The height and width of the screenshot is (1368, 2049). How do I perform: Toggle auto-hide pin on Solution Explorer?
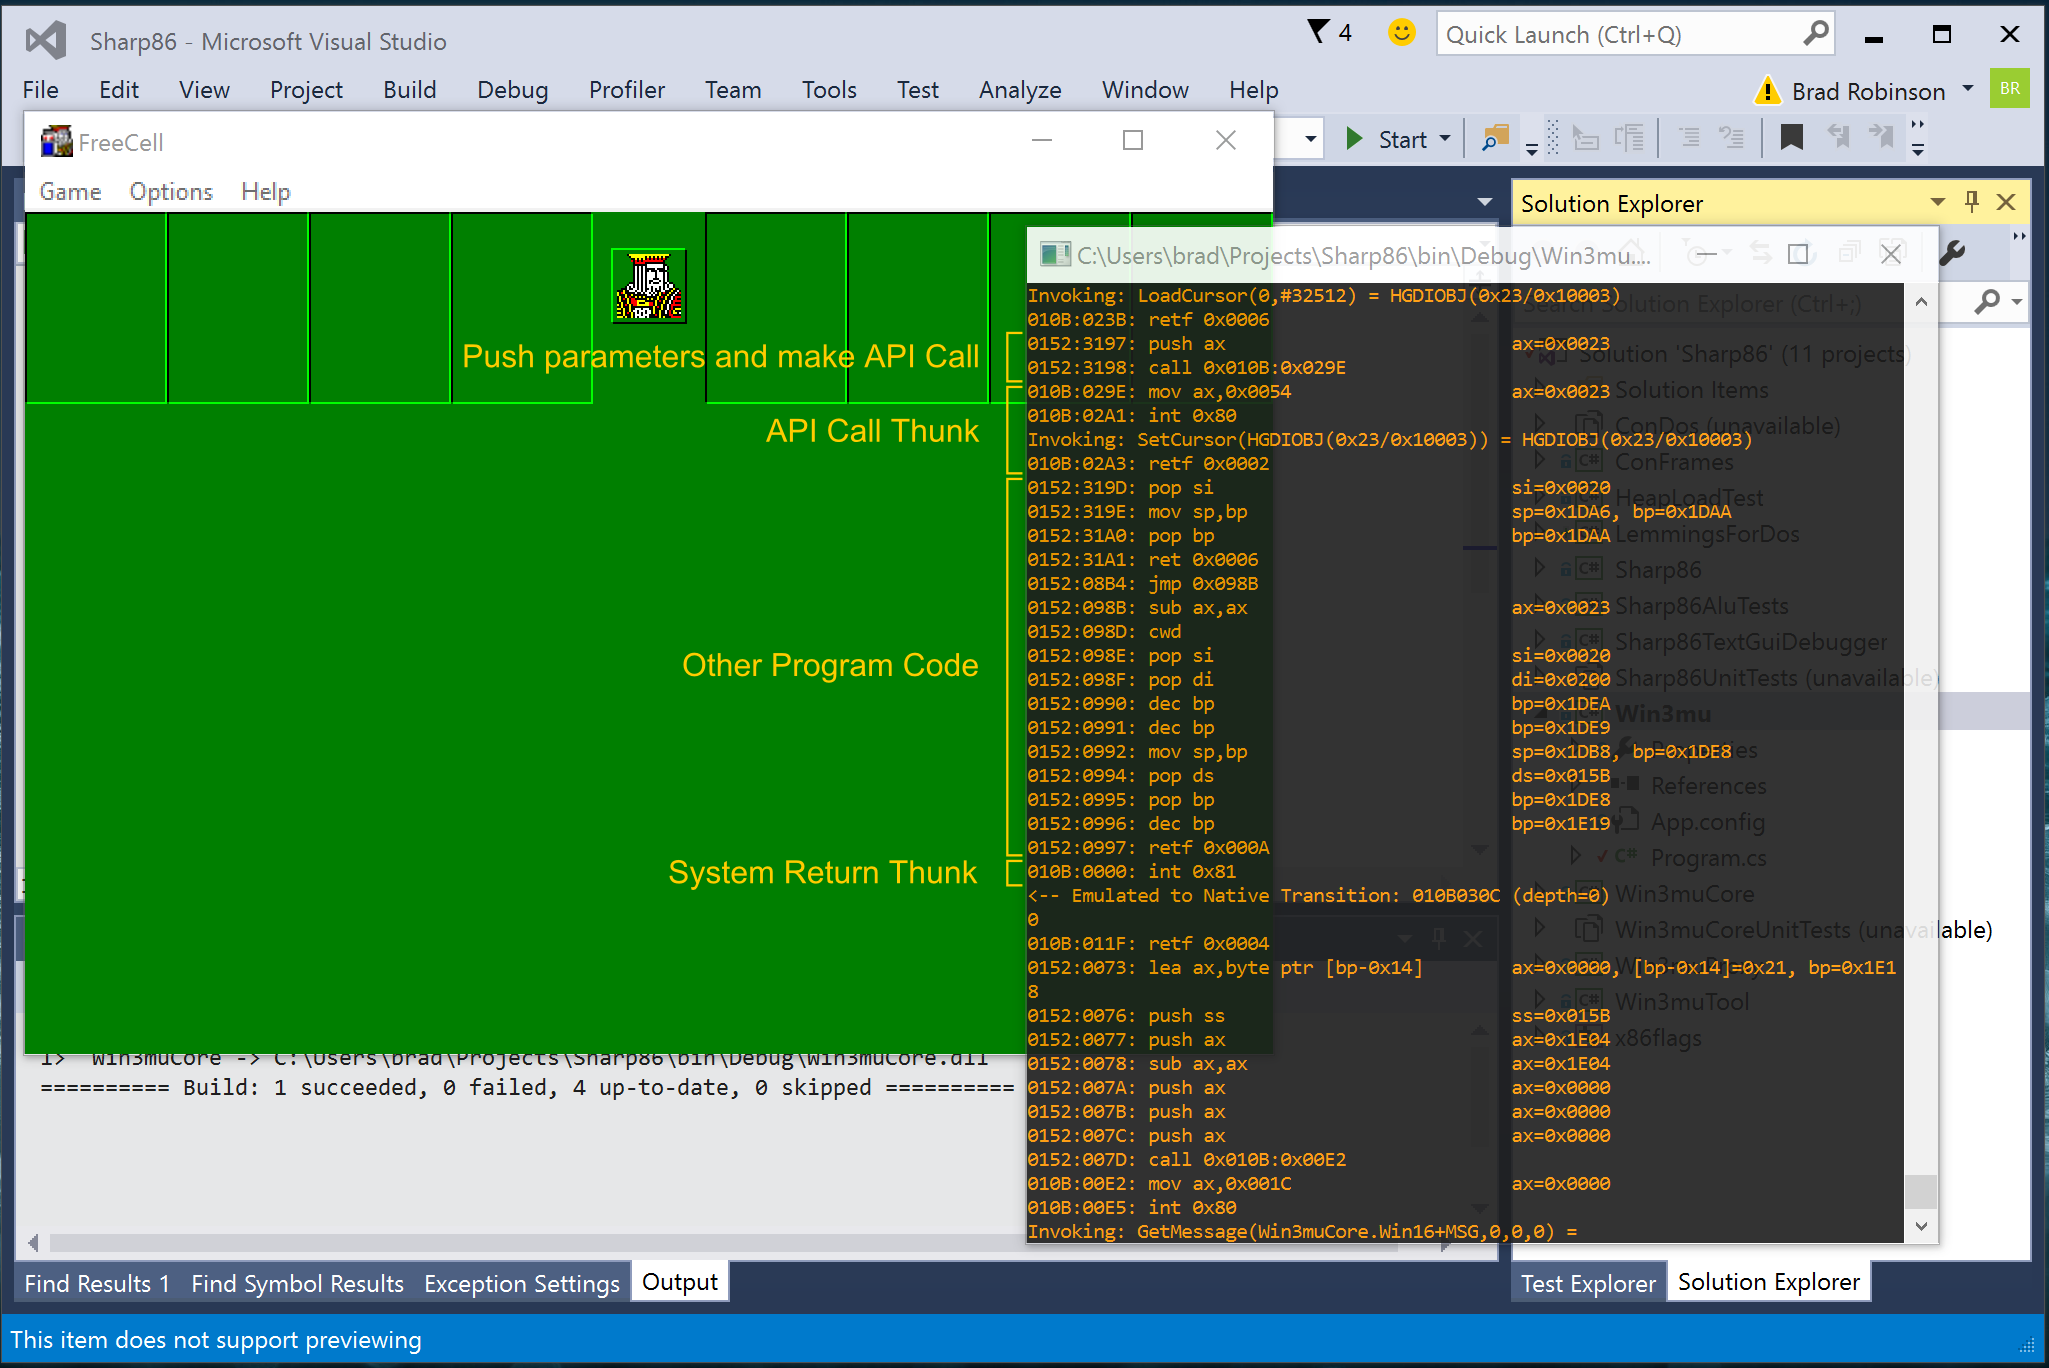click(1972, 203)
